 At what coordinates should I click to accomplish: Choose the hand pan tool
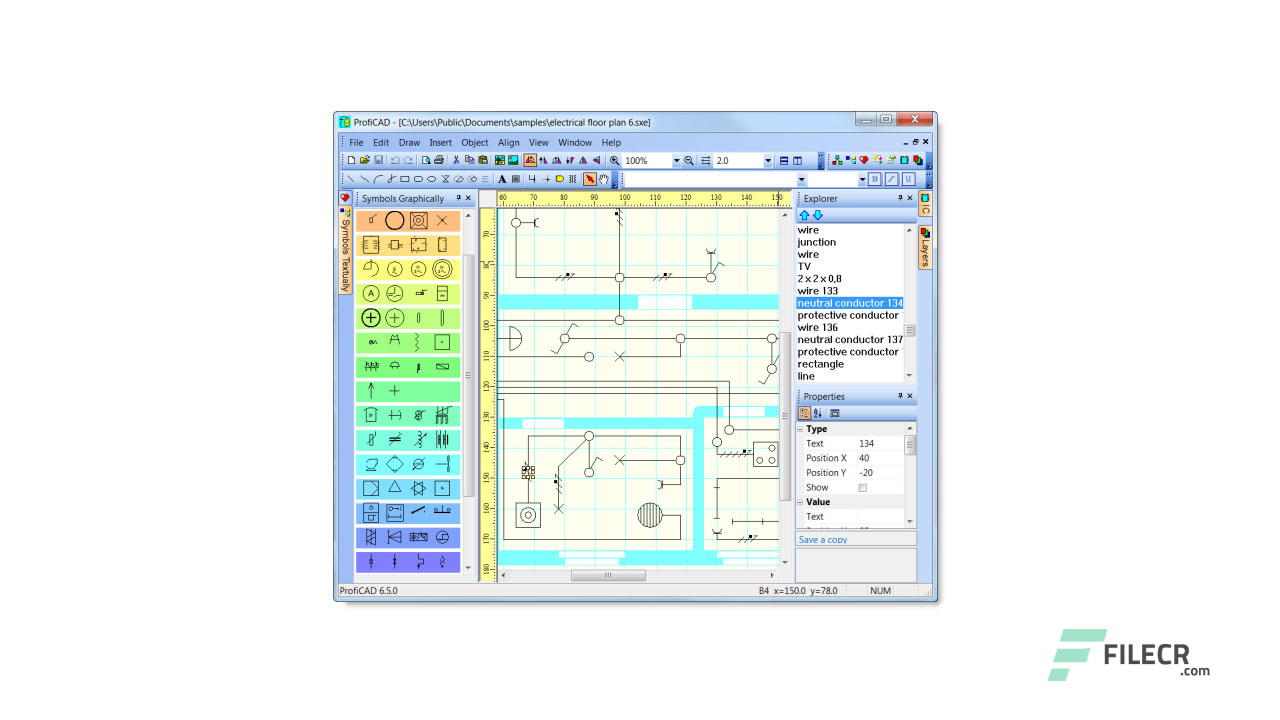pos(604,179)
